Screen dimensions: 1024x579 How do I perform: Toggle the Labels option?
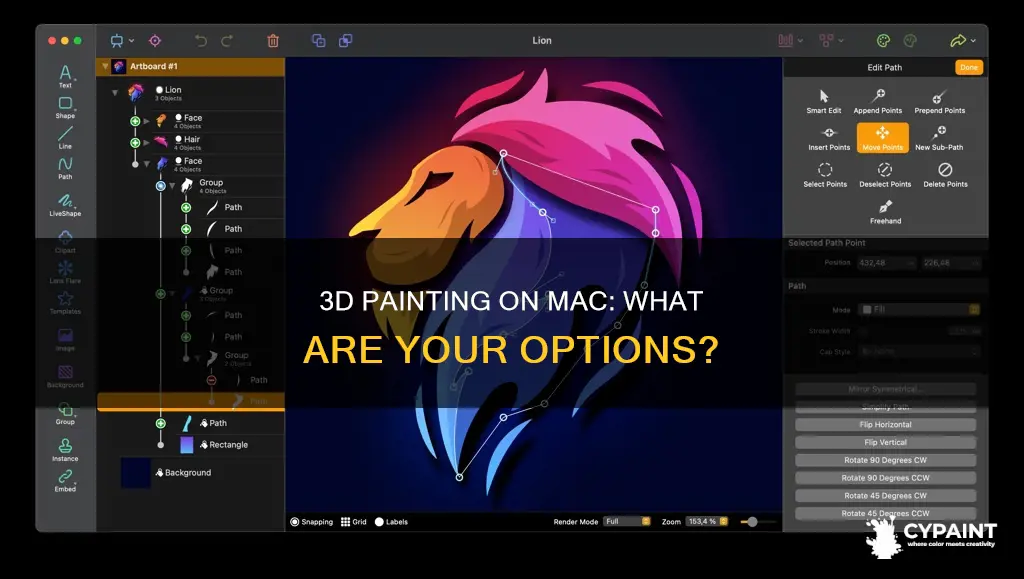pos(391,522)
